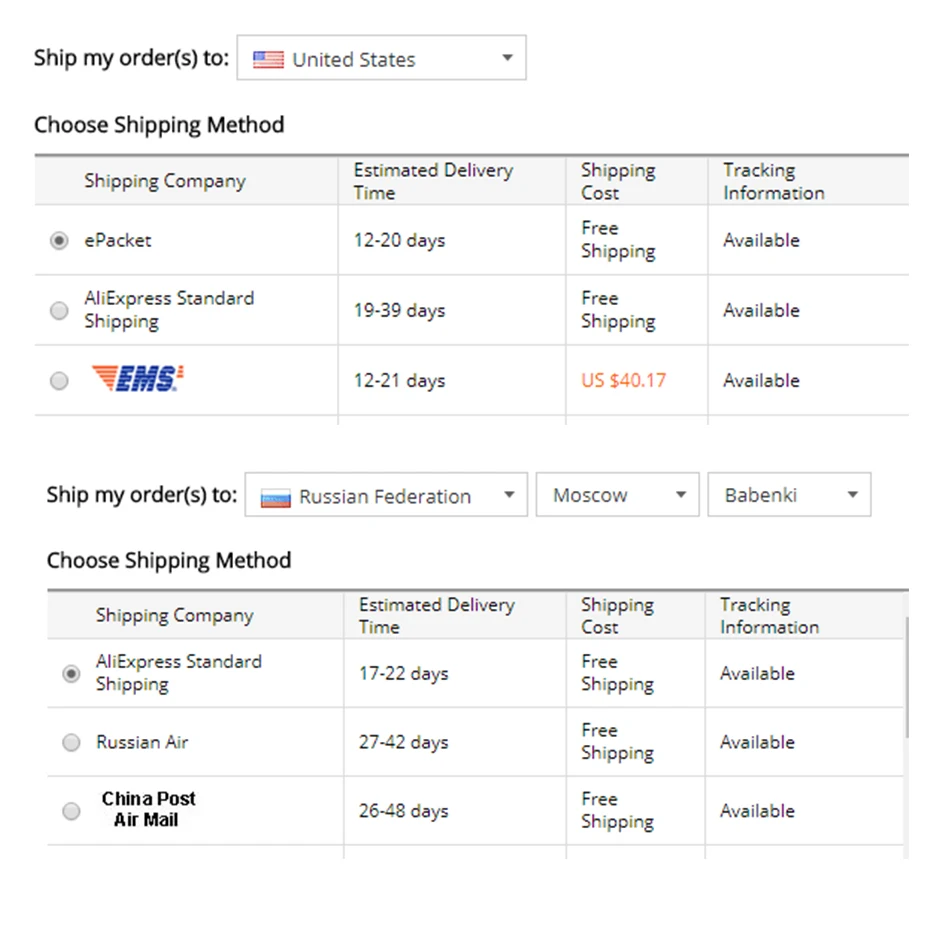Select AliExpress Standard Shipping for United States
The image size is (930, 930).
coord(60,311)
